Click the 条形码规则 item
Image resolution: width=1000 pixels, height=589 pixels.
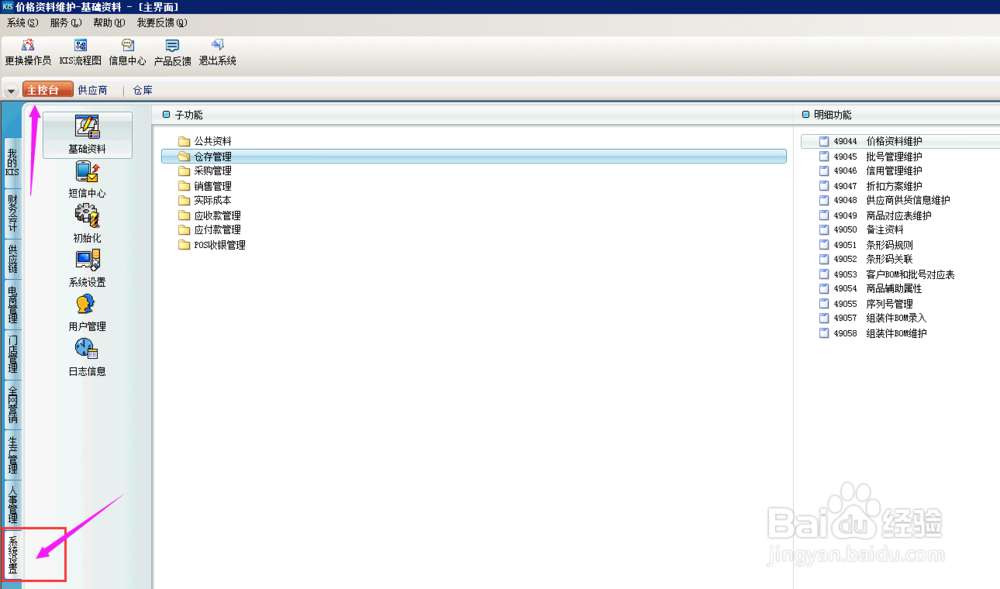point(889,245)
